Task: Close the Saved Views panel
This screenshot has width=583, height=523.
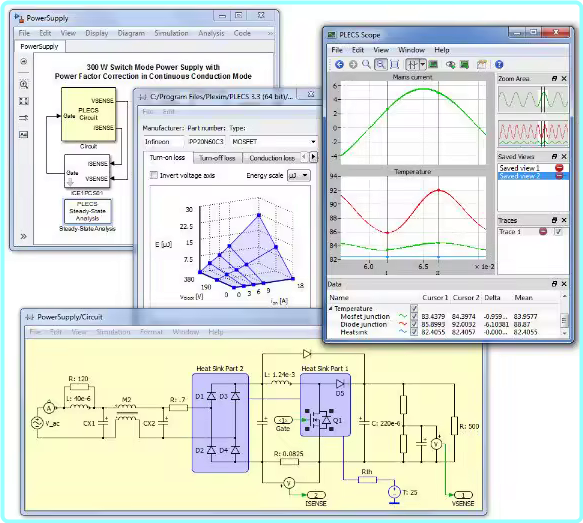Action: 564,156
